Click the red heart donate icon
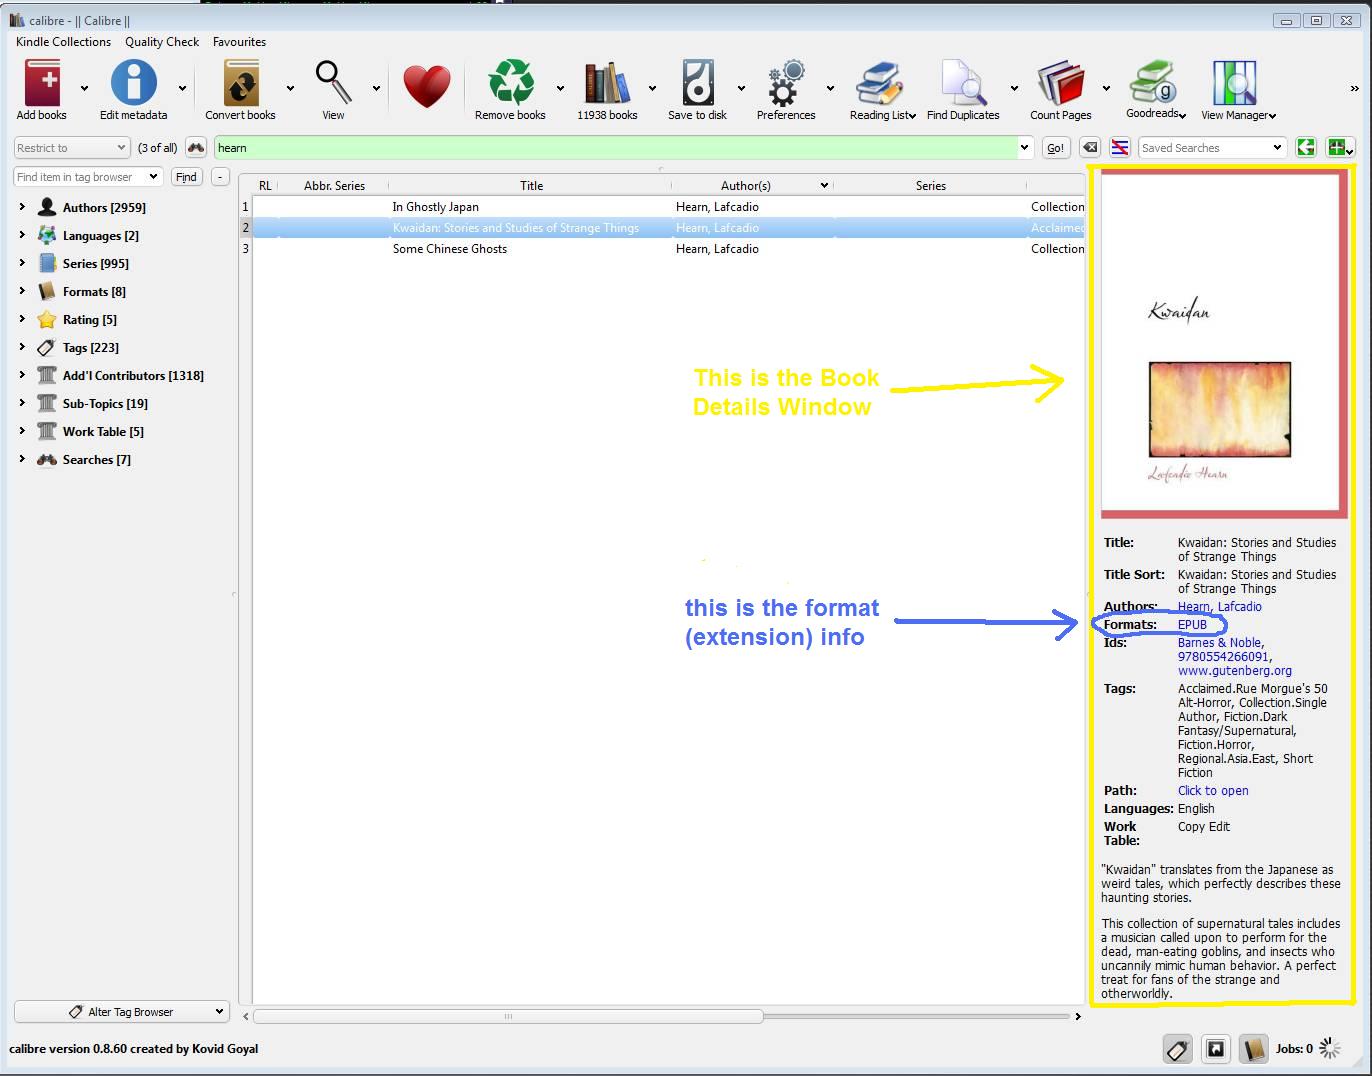The width and height of the screenshot is (1372, 1076). tap(427, 87)
